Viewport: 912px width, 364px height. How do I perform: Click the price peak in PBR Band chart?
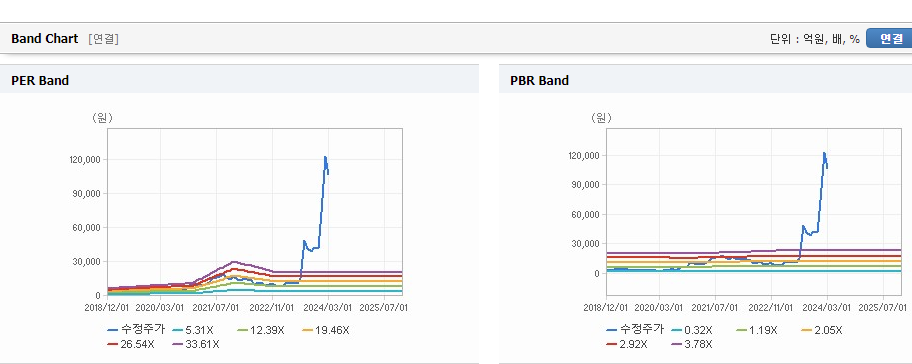tap(824, 153)
